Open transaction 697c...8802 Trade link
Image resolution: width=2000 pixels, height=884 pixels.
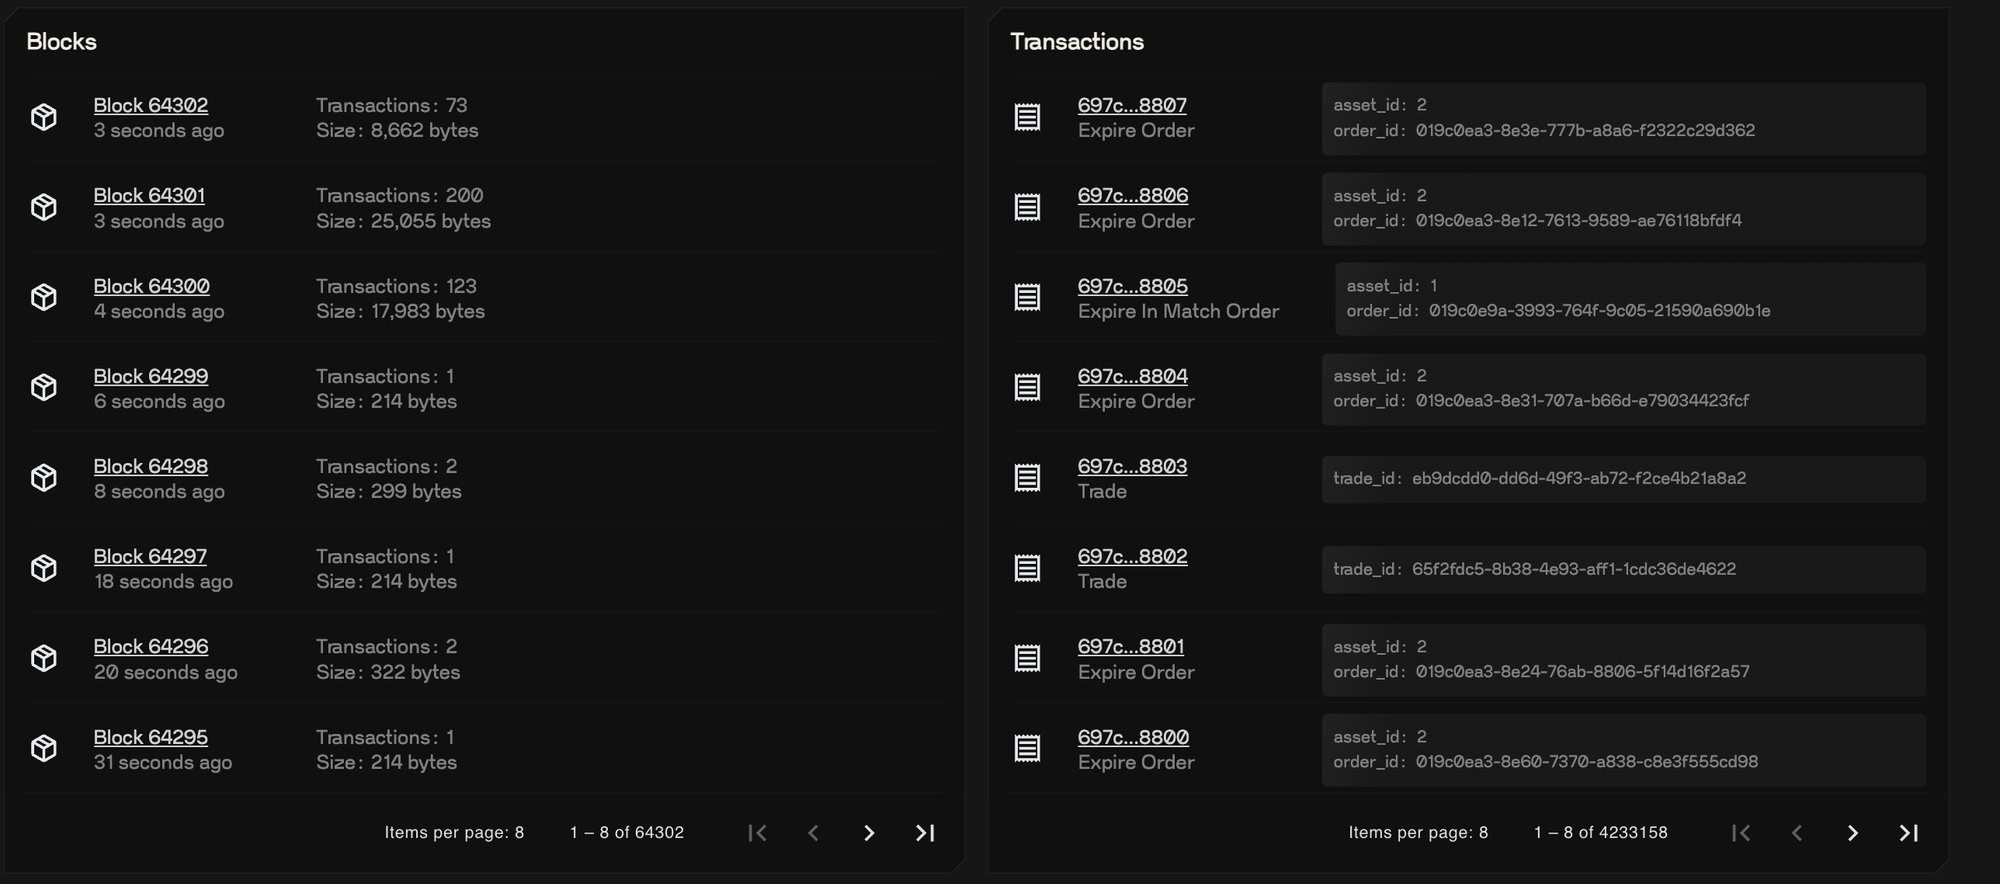point(1132,556)
